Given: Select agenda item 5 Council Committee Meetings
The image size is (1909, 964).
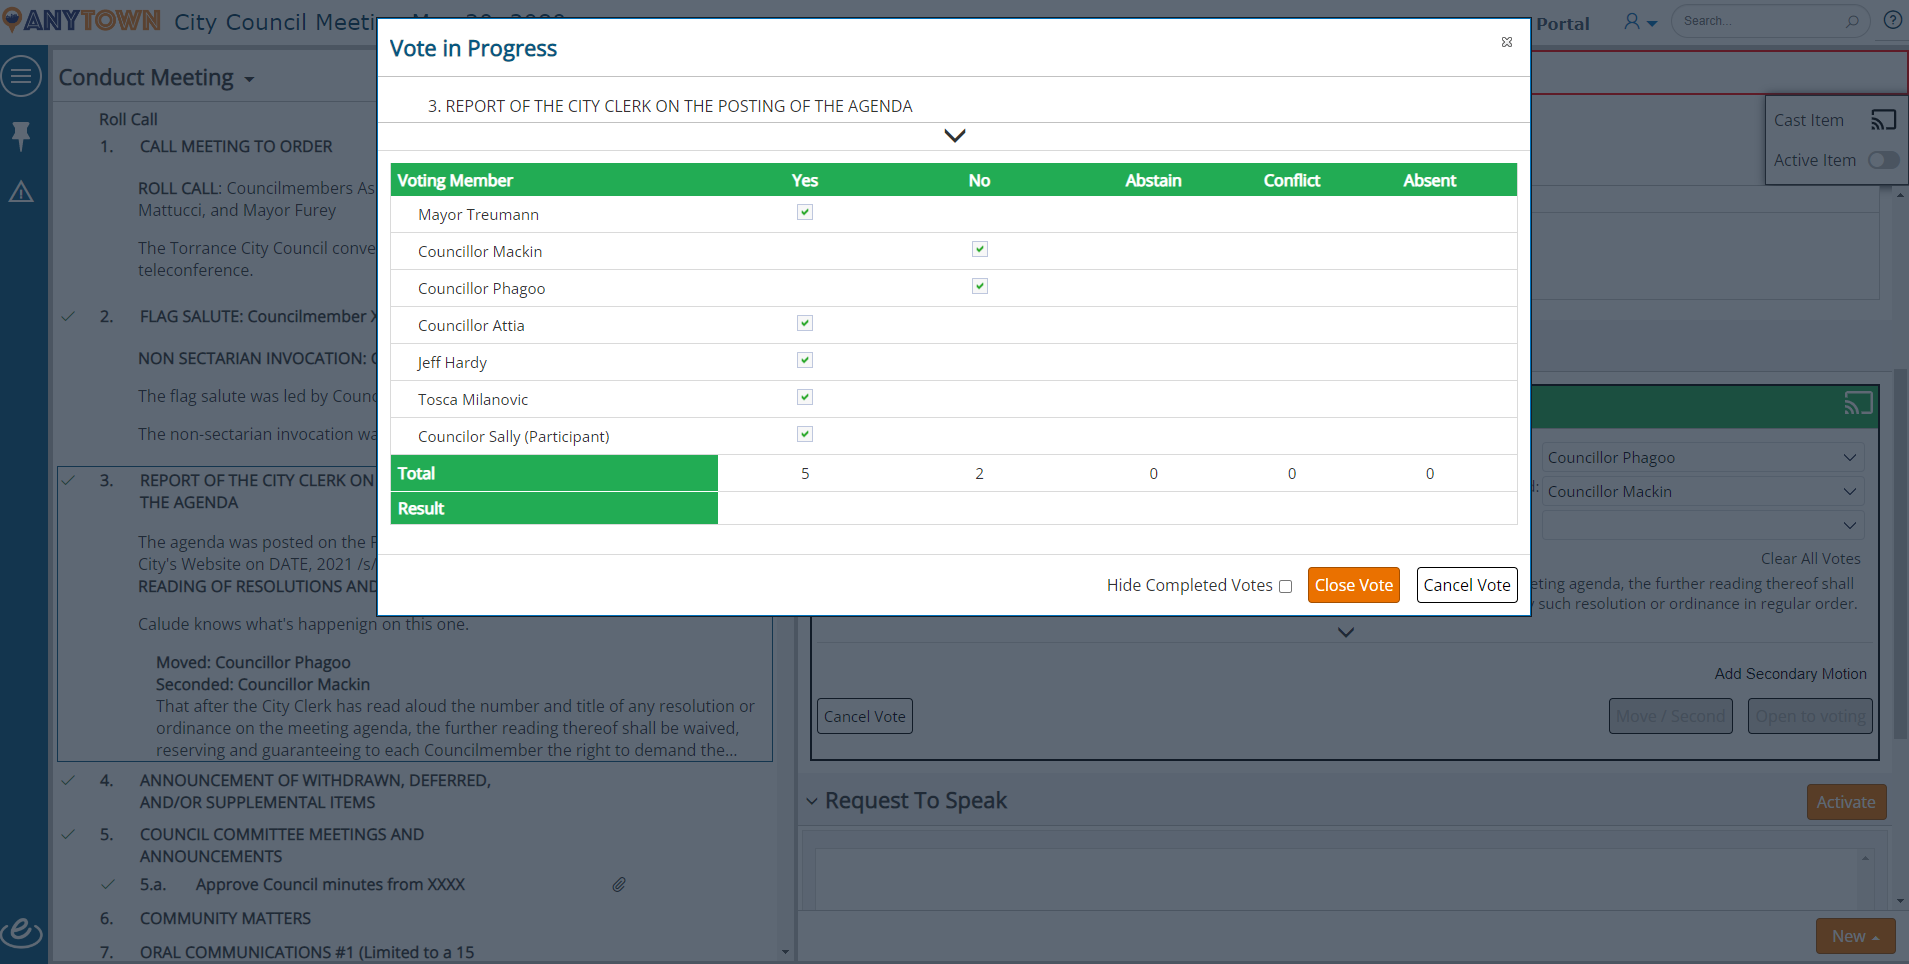Looking at the screenshot, I should coord(282,845).
